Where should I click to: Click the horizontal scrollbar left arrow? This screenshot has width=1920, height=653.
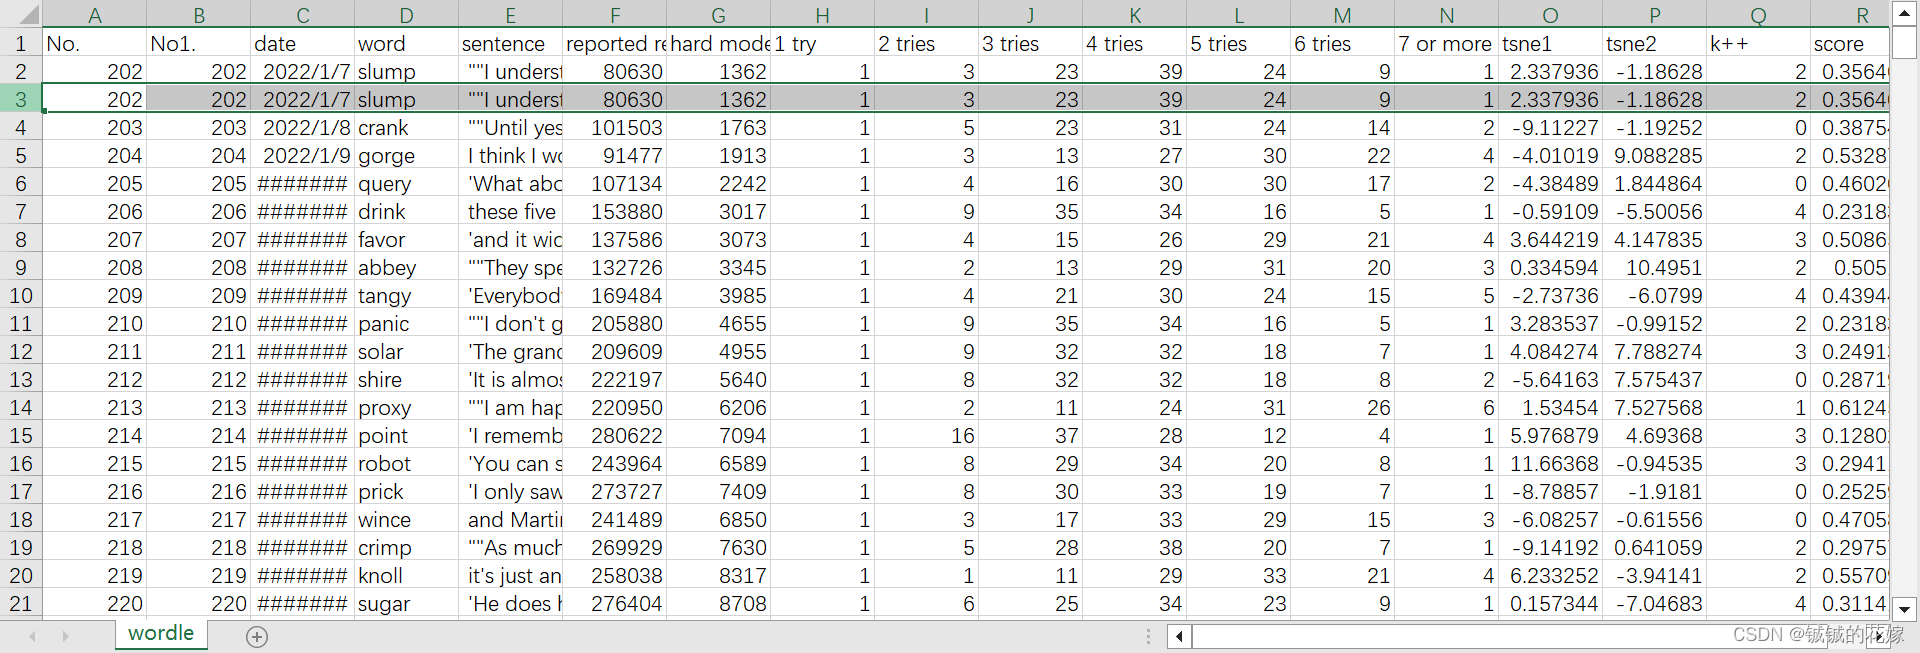(1180, 636)
